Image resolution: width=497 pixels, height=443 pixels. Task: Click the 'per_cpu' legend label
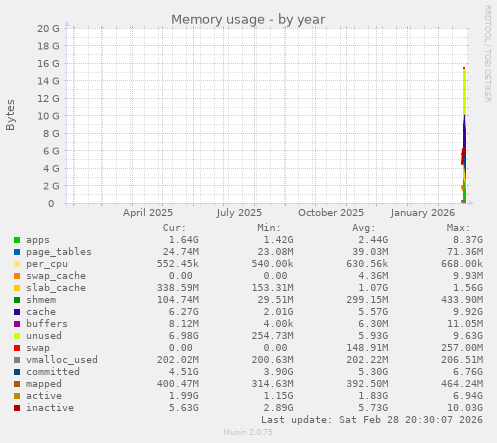coord(47,264)
